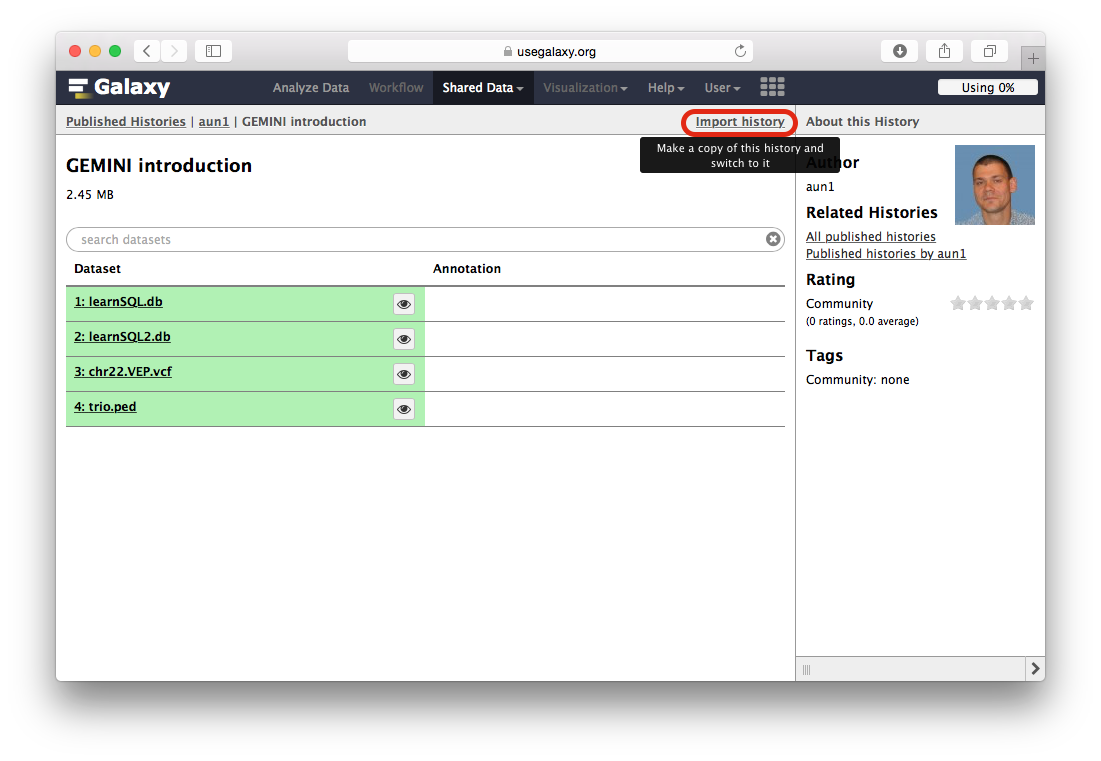The image size is (1101, 761).
Task: Click the Using 0% quota indicator
Action: click(987, 87)
